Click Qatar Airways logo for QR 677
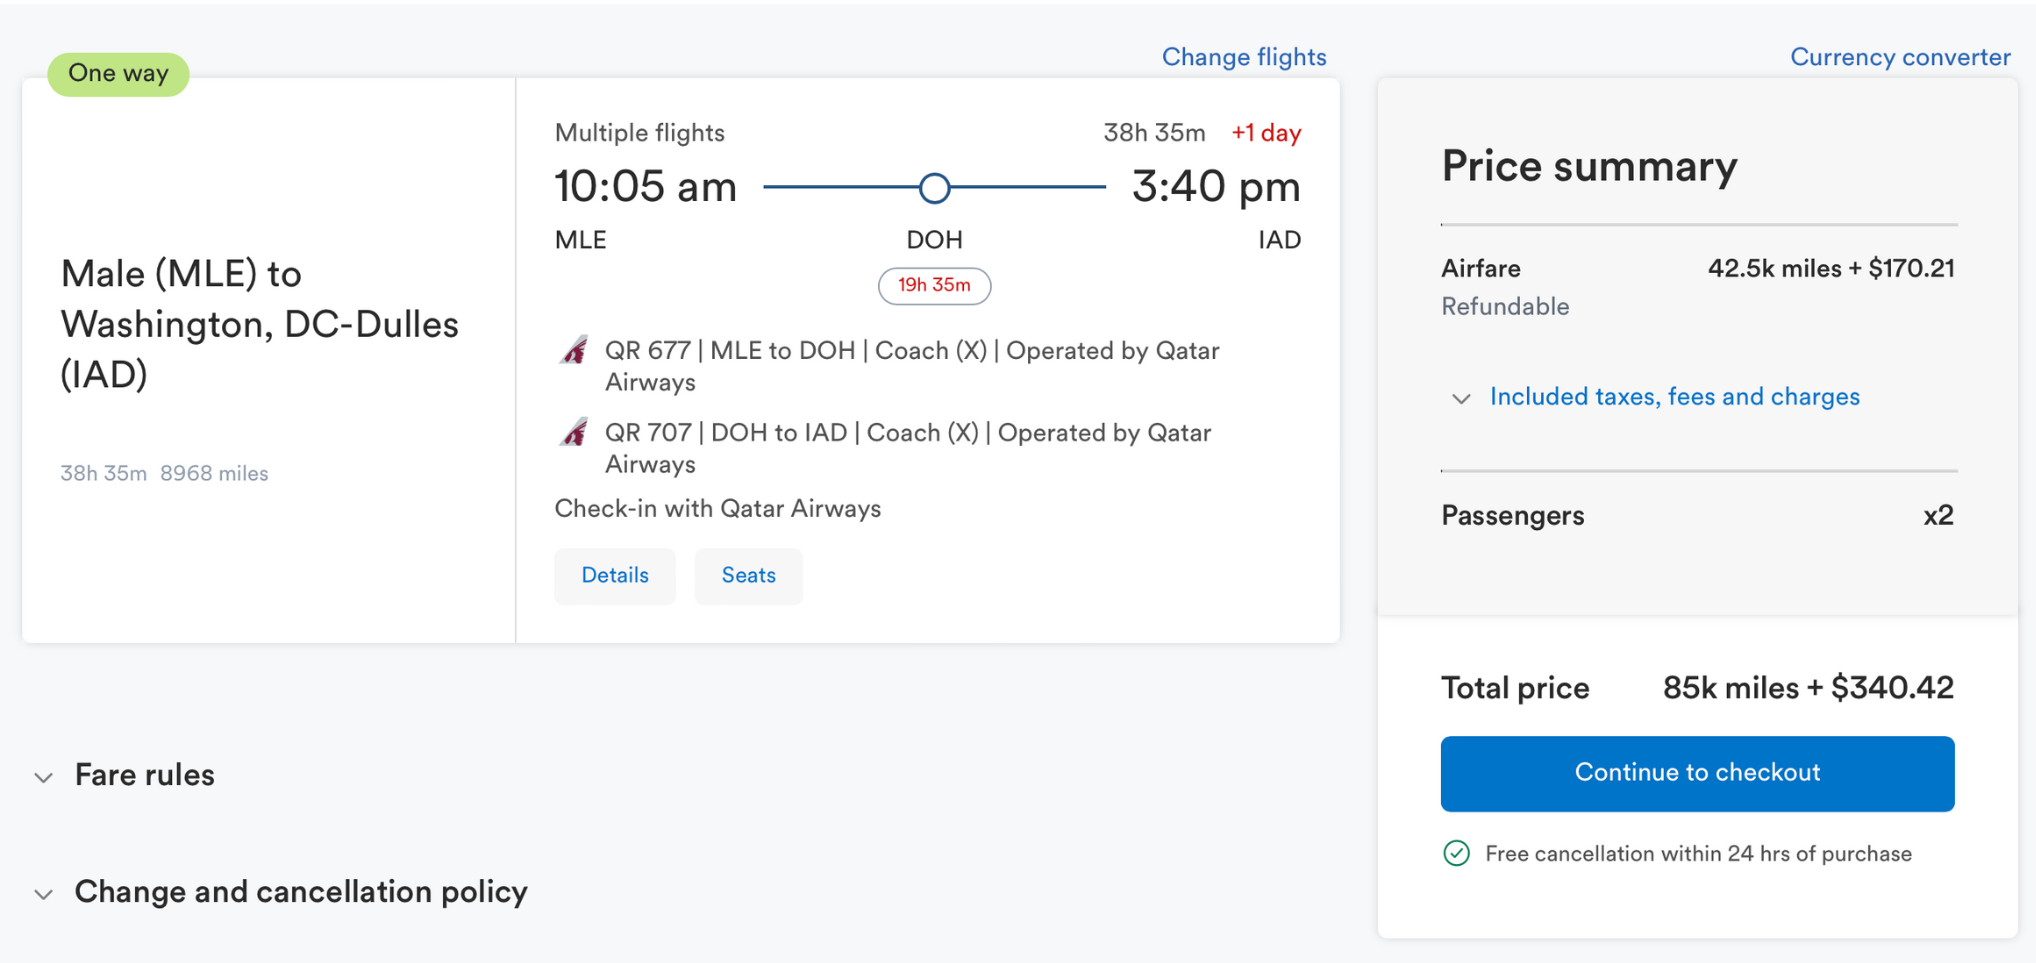Screen dimensions: 2036x963 coord(574,351)
